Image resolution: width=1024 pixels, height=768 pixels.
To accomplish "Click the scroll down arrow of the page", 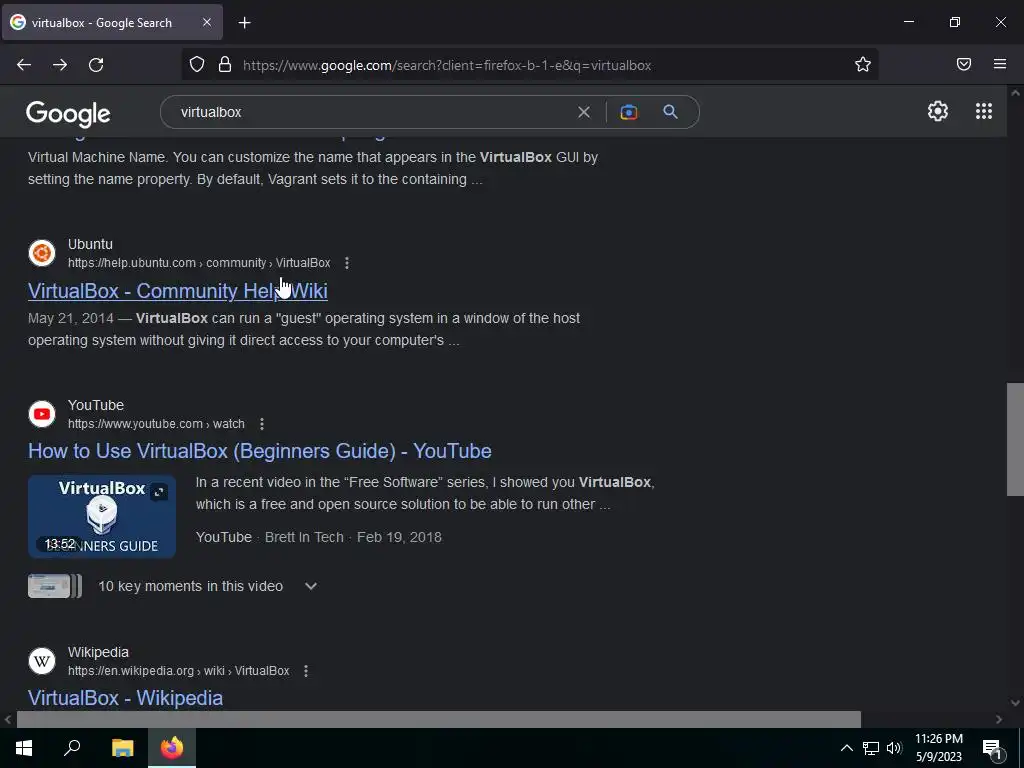I will coord(1015,703).
